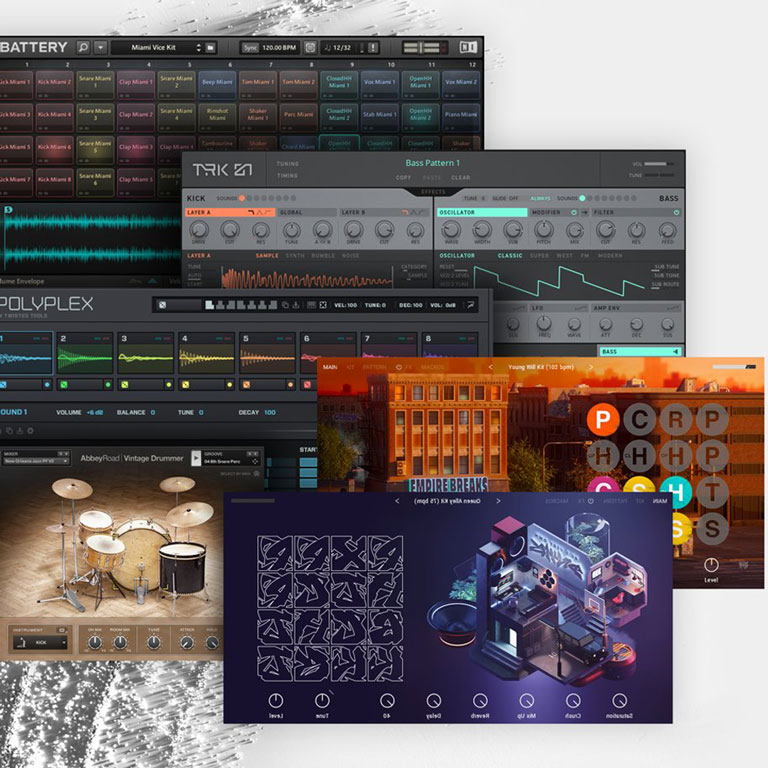The height and width of the screenshot is (768, 768).
Task: Click the Battery search magnifier icon
Action: click(83, 47)
